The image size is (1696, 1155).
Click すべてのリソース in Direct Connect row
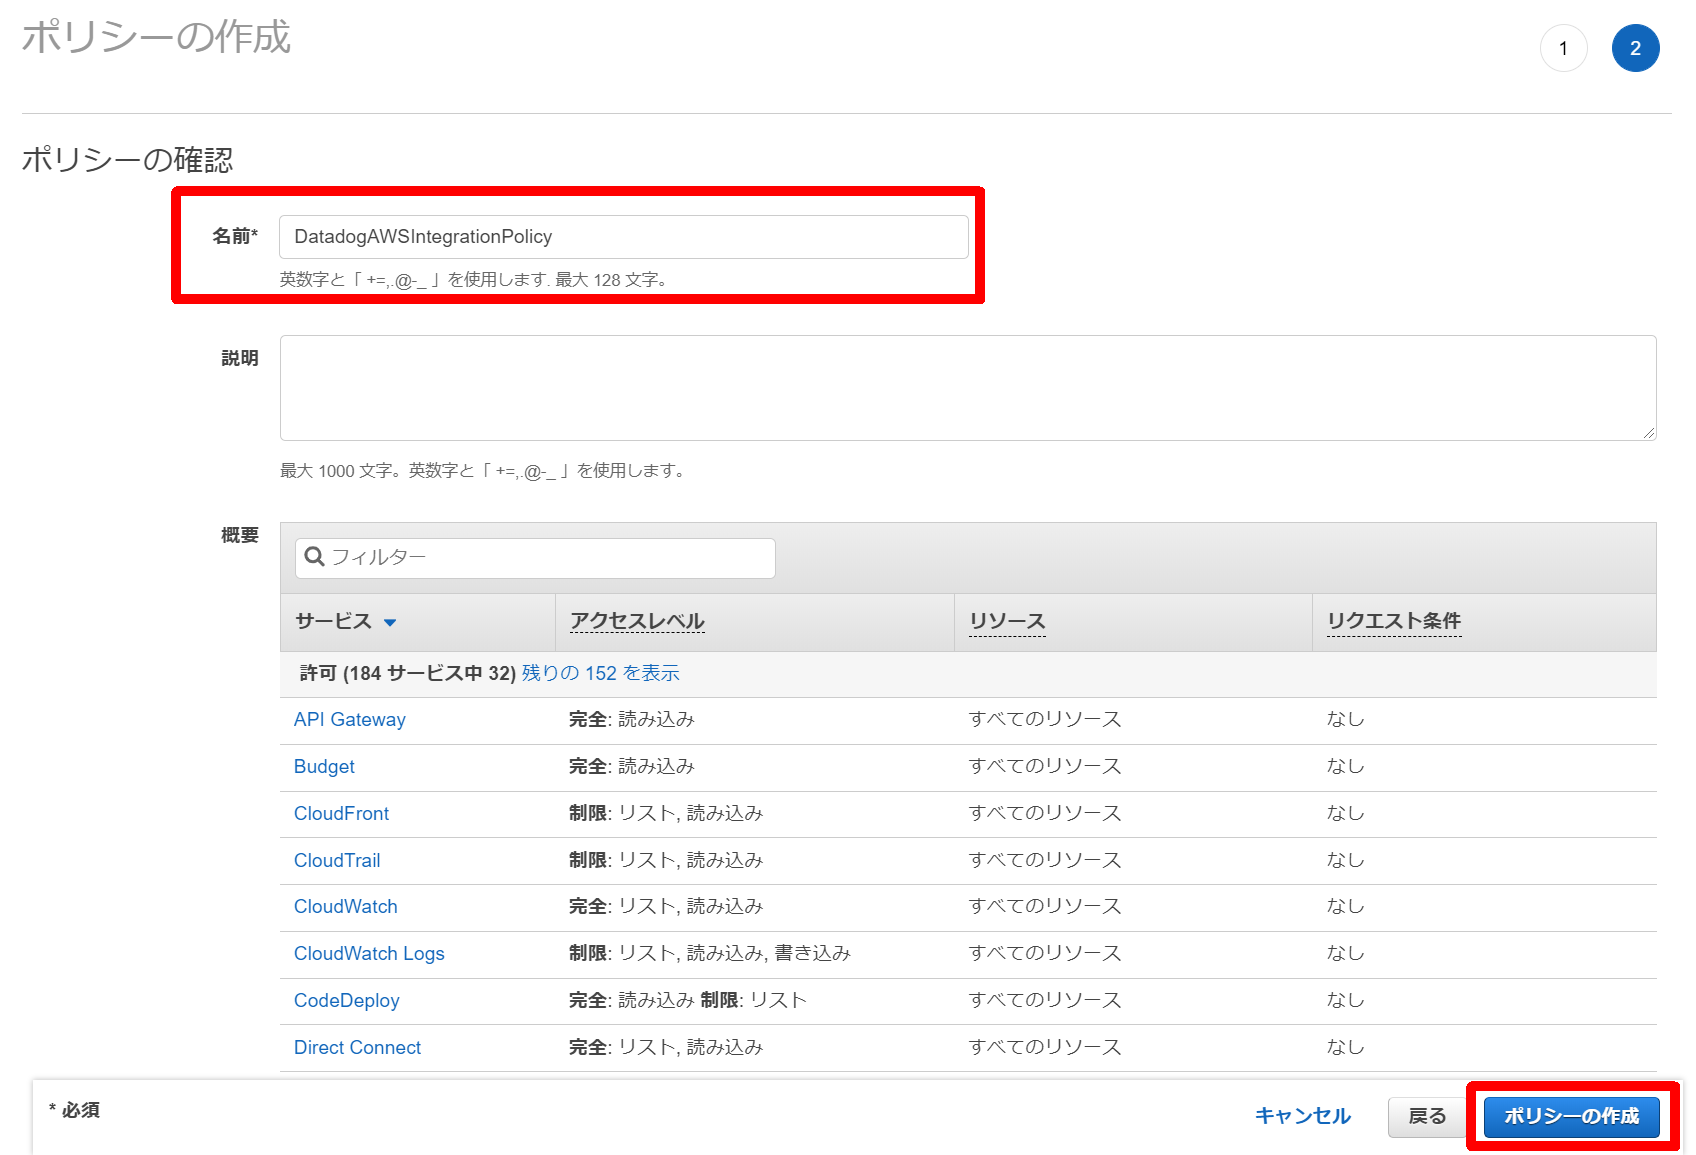(x=1045, y=1048)
